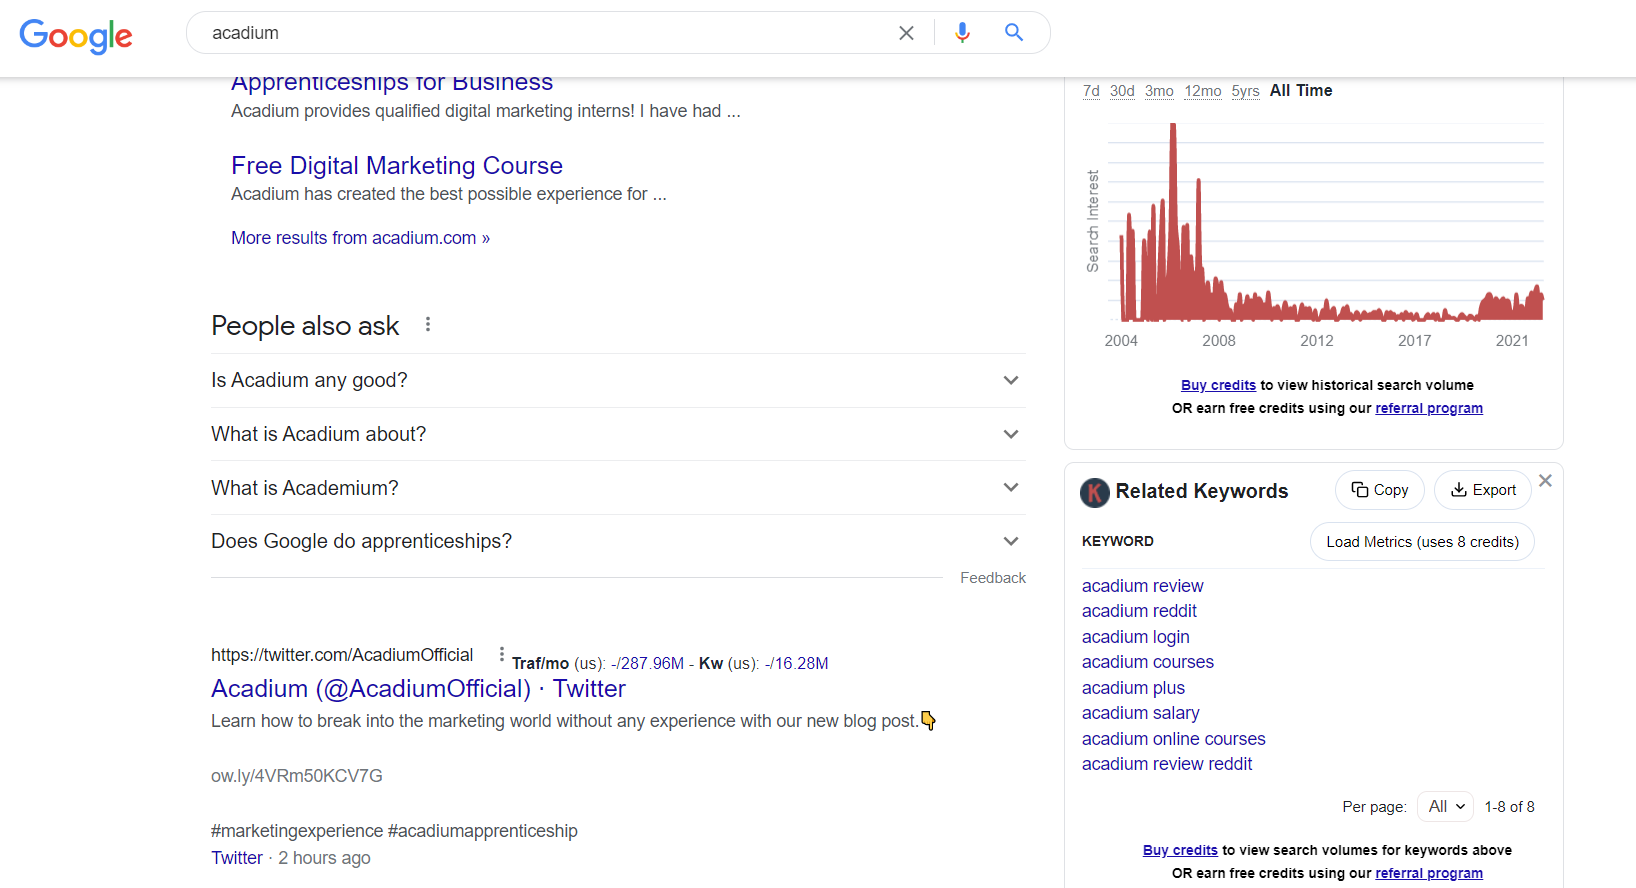The height and width of the screenshot is (888, 1636).
Task: Click the ow.ly/4VRm50KCV7G link text
Action: [x=297, y=776]
